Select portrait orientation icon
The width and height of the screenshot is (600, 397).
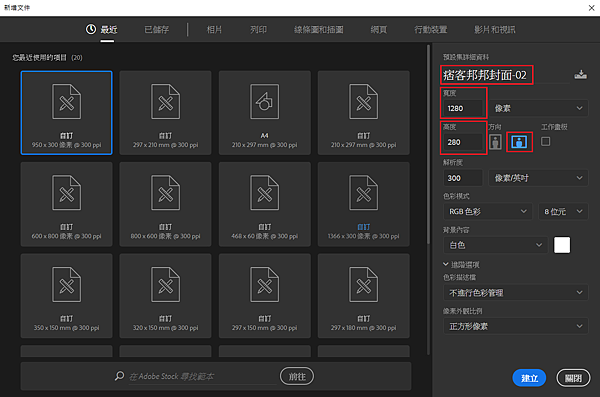495,142
